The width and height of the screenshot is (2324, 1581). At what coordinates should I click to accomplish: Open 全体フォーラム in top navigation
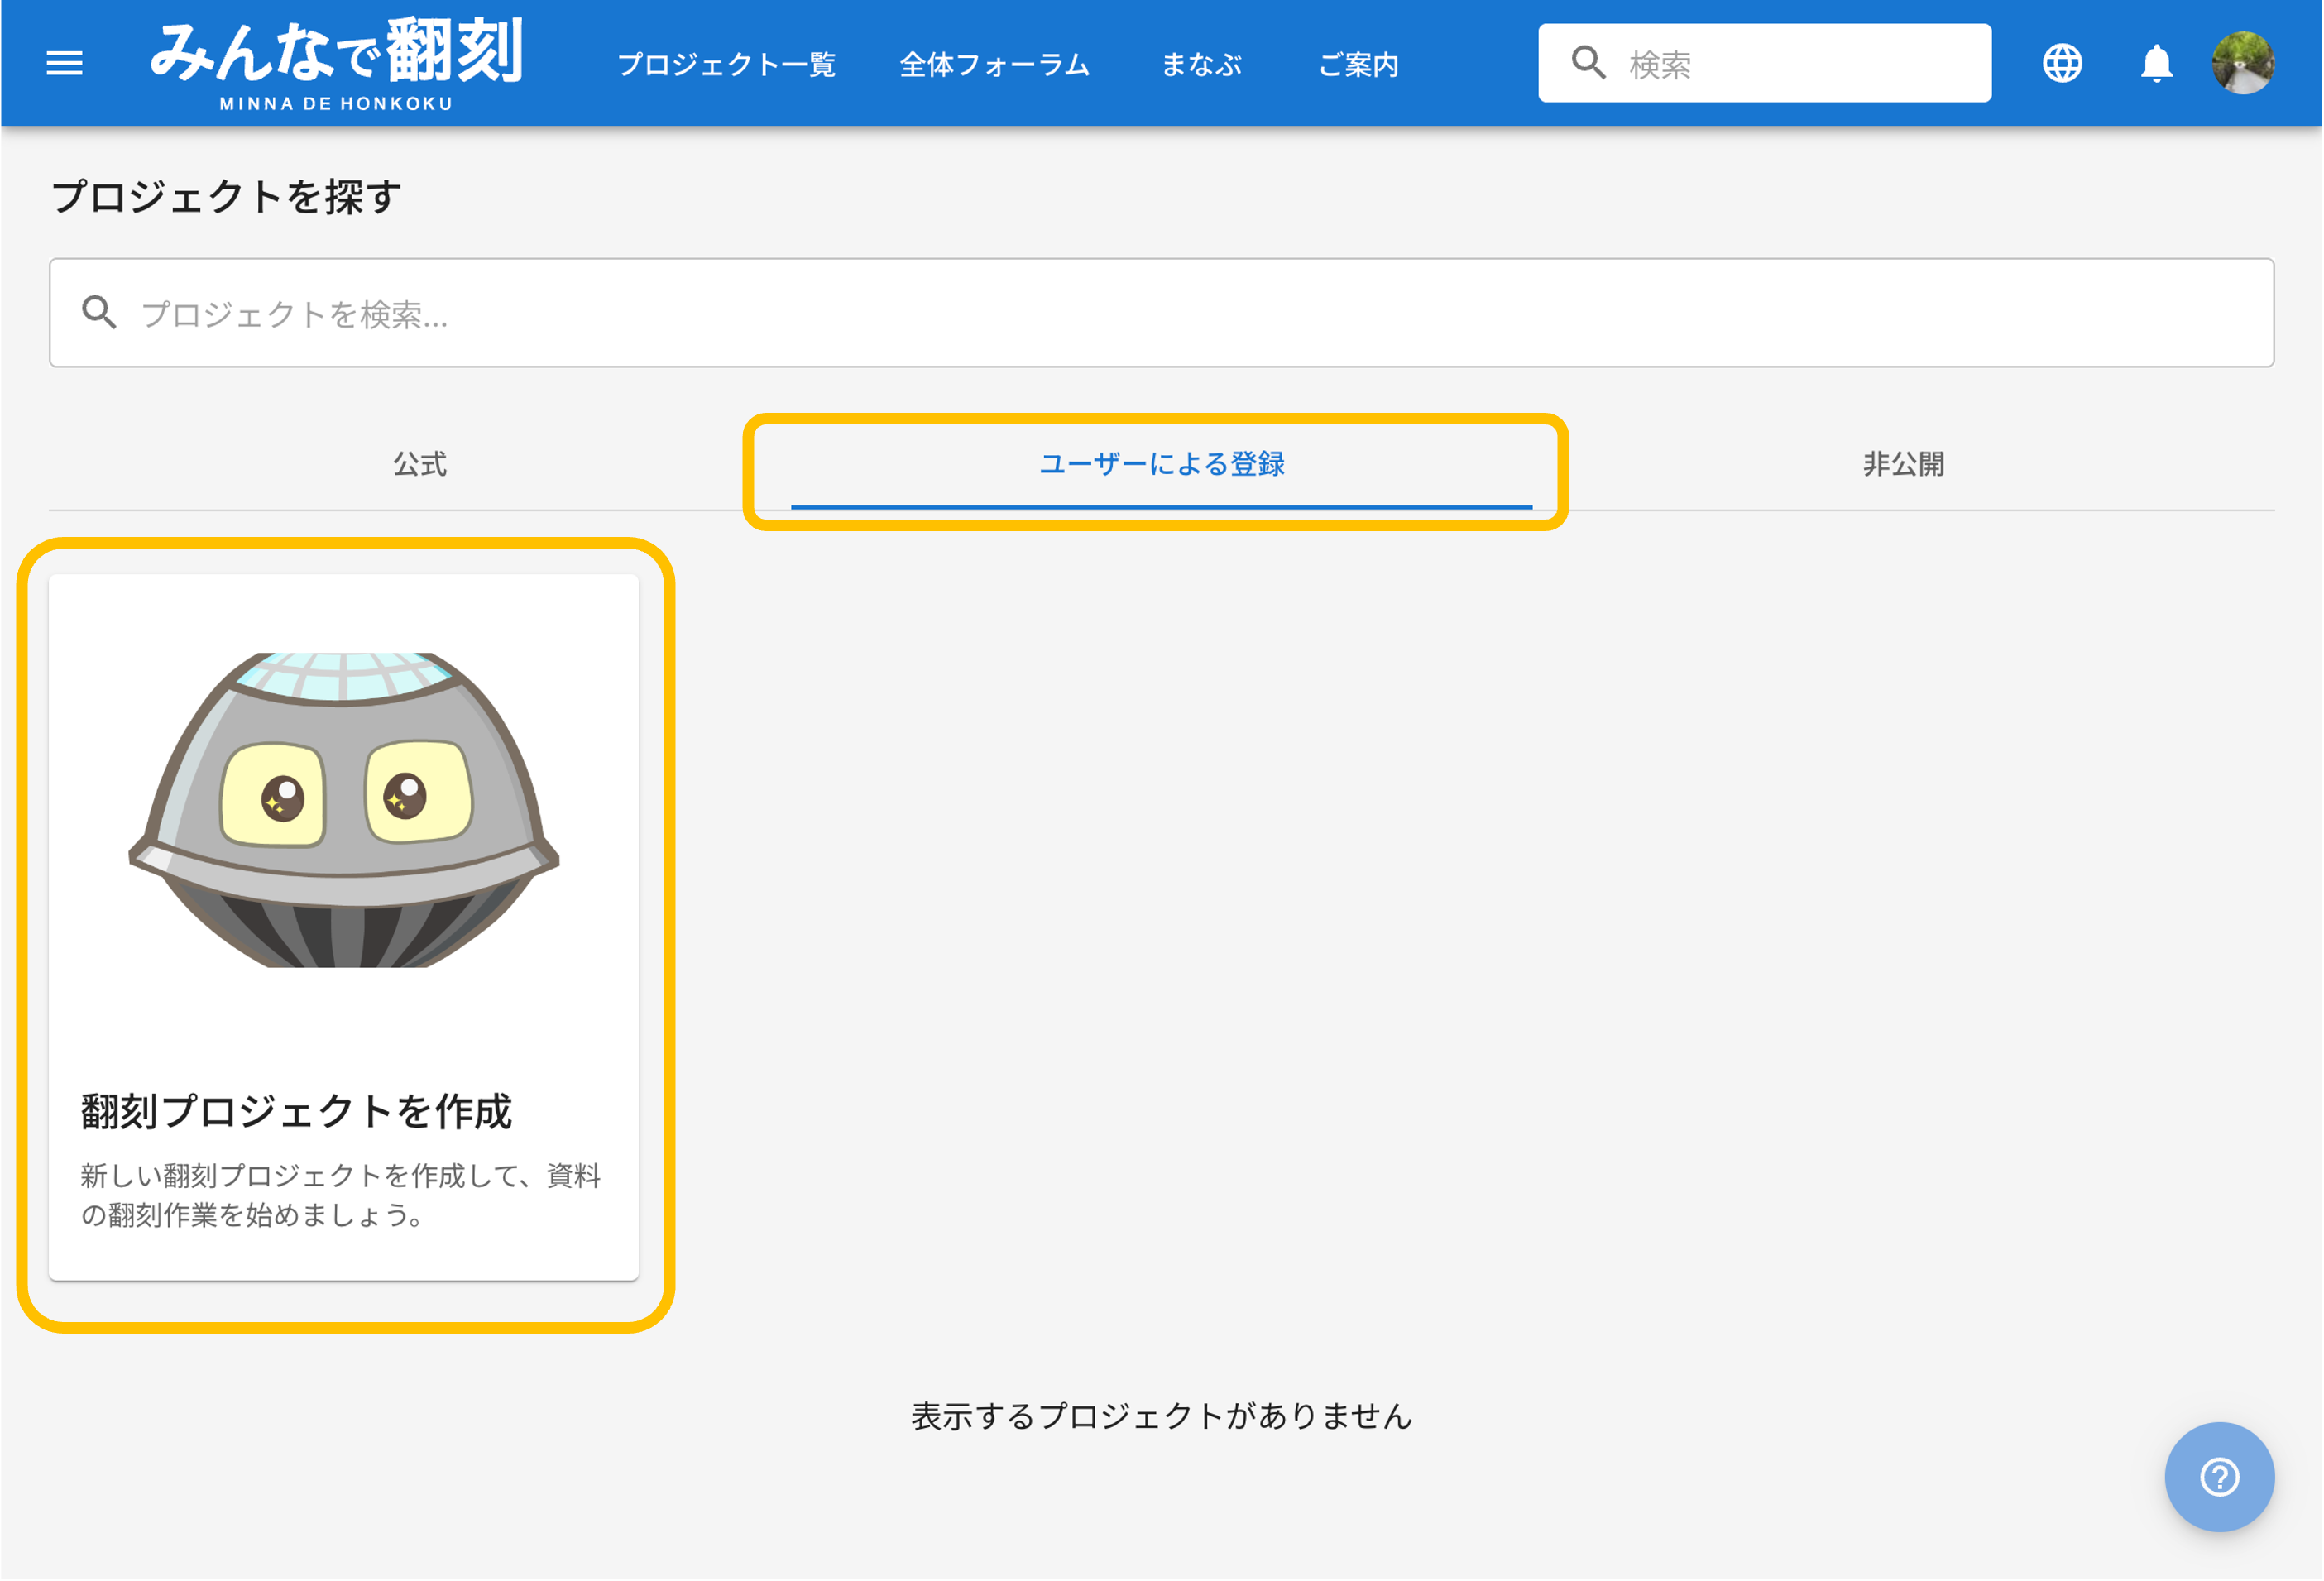[x=994, y=65]
